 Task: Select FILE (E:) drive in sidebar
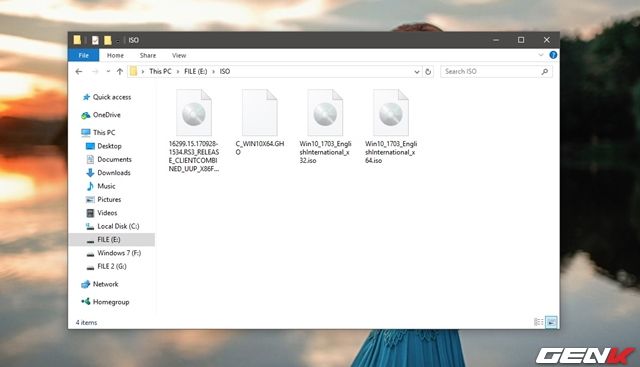[112, 240]
